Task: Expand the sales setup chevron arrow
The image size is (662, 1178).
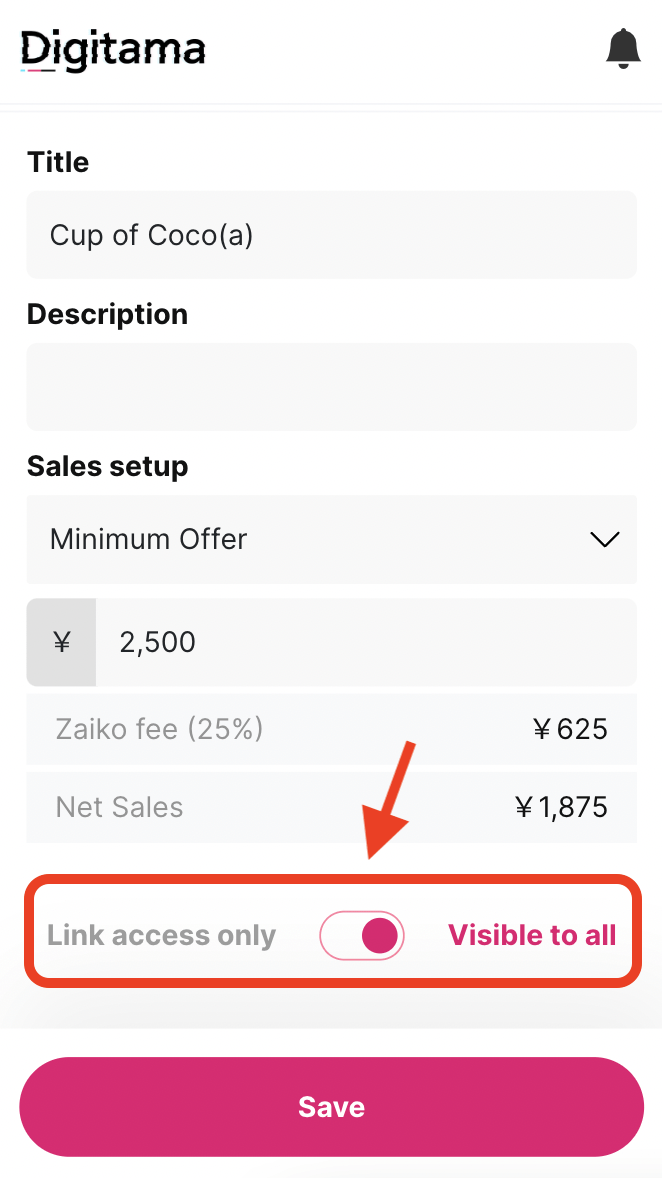Action: tap(604, 539)
